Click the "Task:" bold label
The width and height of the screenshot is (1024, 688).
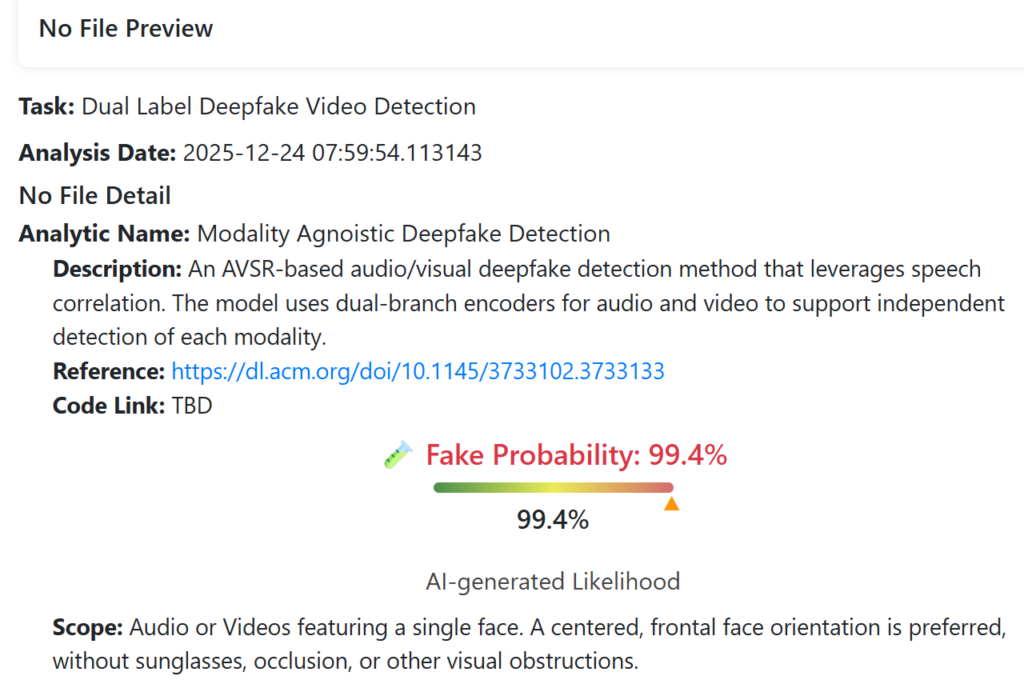tap(46, 106)
